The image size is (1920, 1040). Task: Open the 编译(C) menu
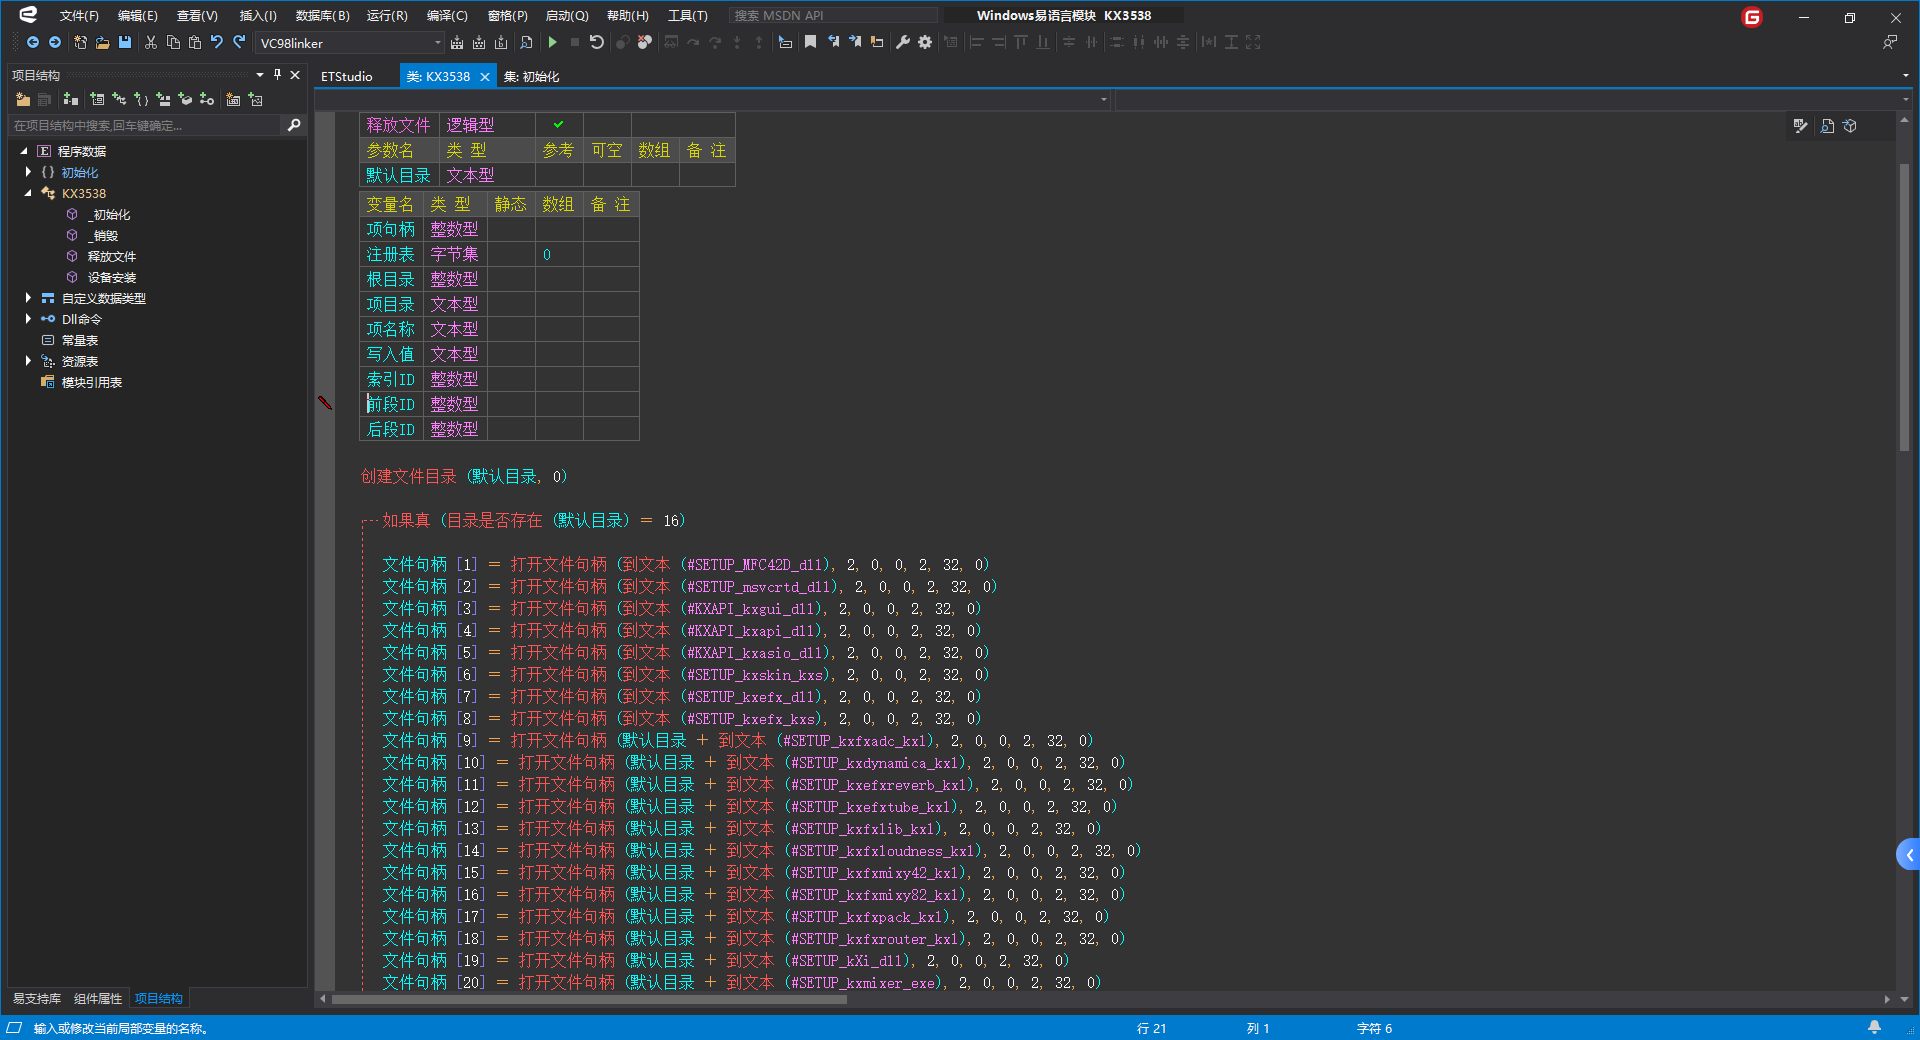[x=447, y=16]
